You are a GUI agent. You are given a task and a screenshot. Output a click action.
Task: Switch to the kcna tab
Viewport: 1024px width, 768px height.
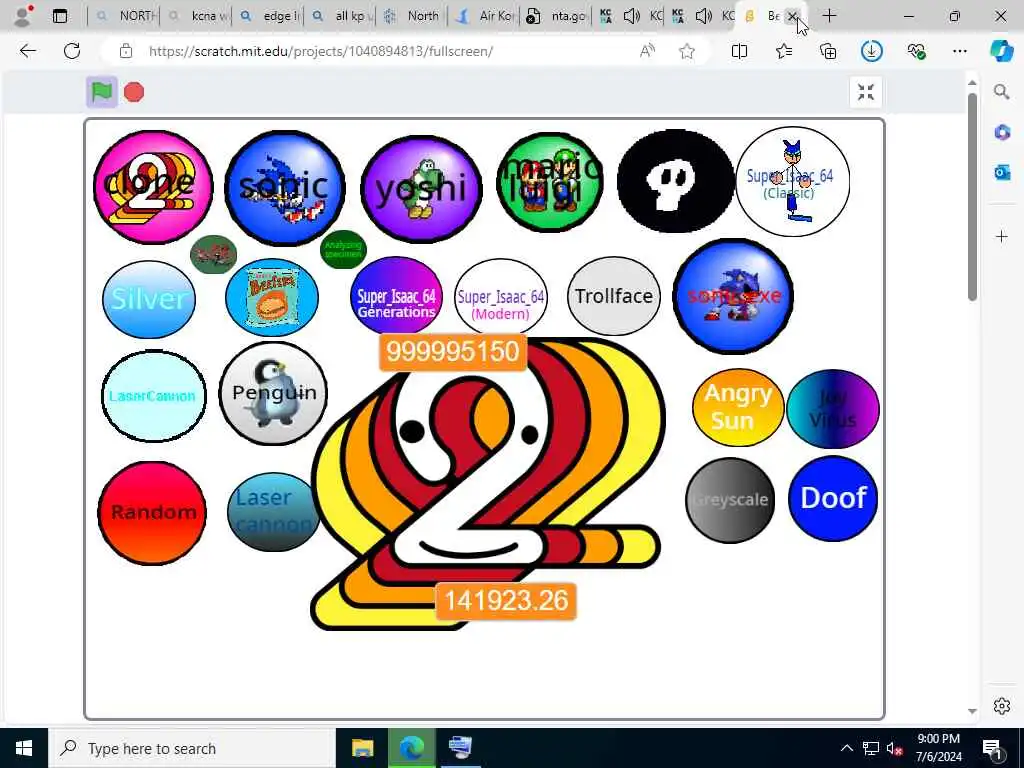click(x=196, y=16)
